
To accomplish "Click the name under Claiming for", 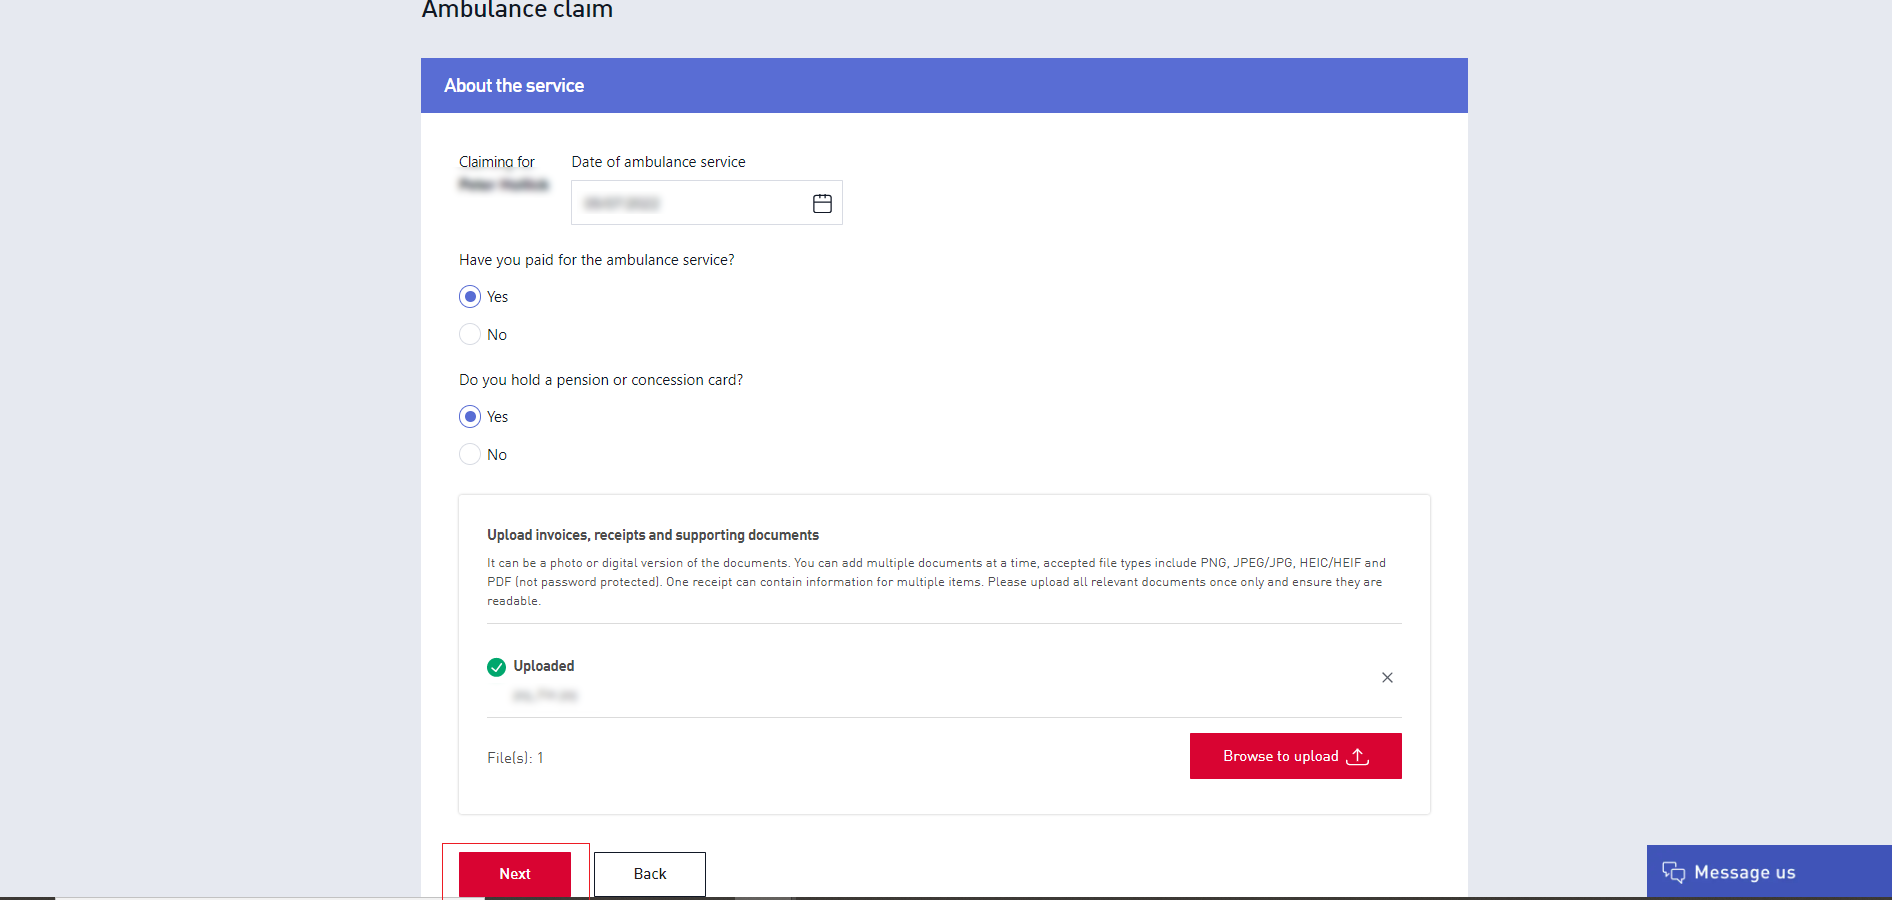I will 504,185.
